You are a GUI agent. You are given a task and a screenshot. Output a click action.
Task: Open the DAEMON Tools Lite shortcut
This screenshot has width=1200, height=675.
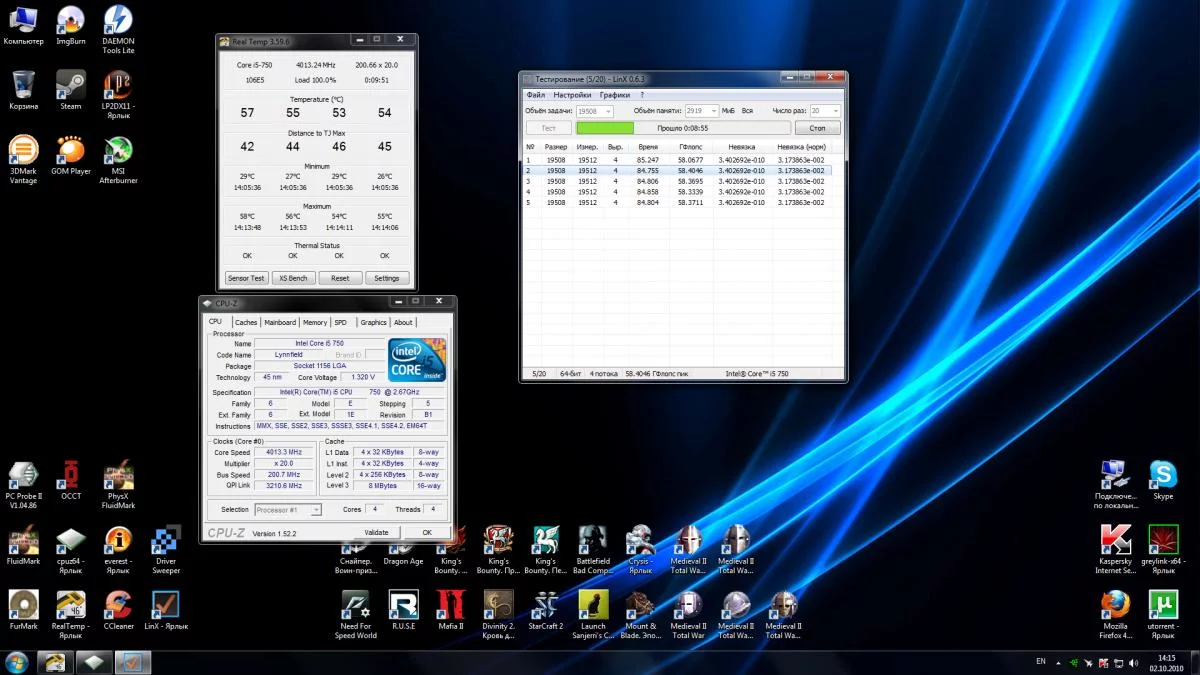coord(118,20)
